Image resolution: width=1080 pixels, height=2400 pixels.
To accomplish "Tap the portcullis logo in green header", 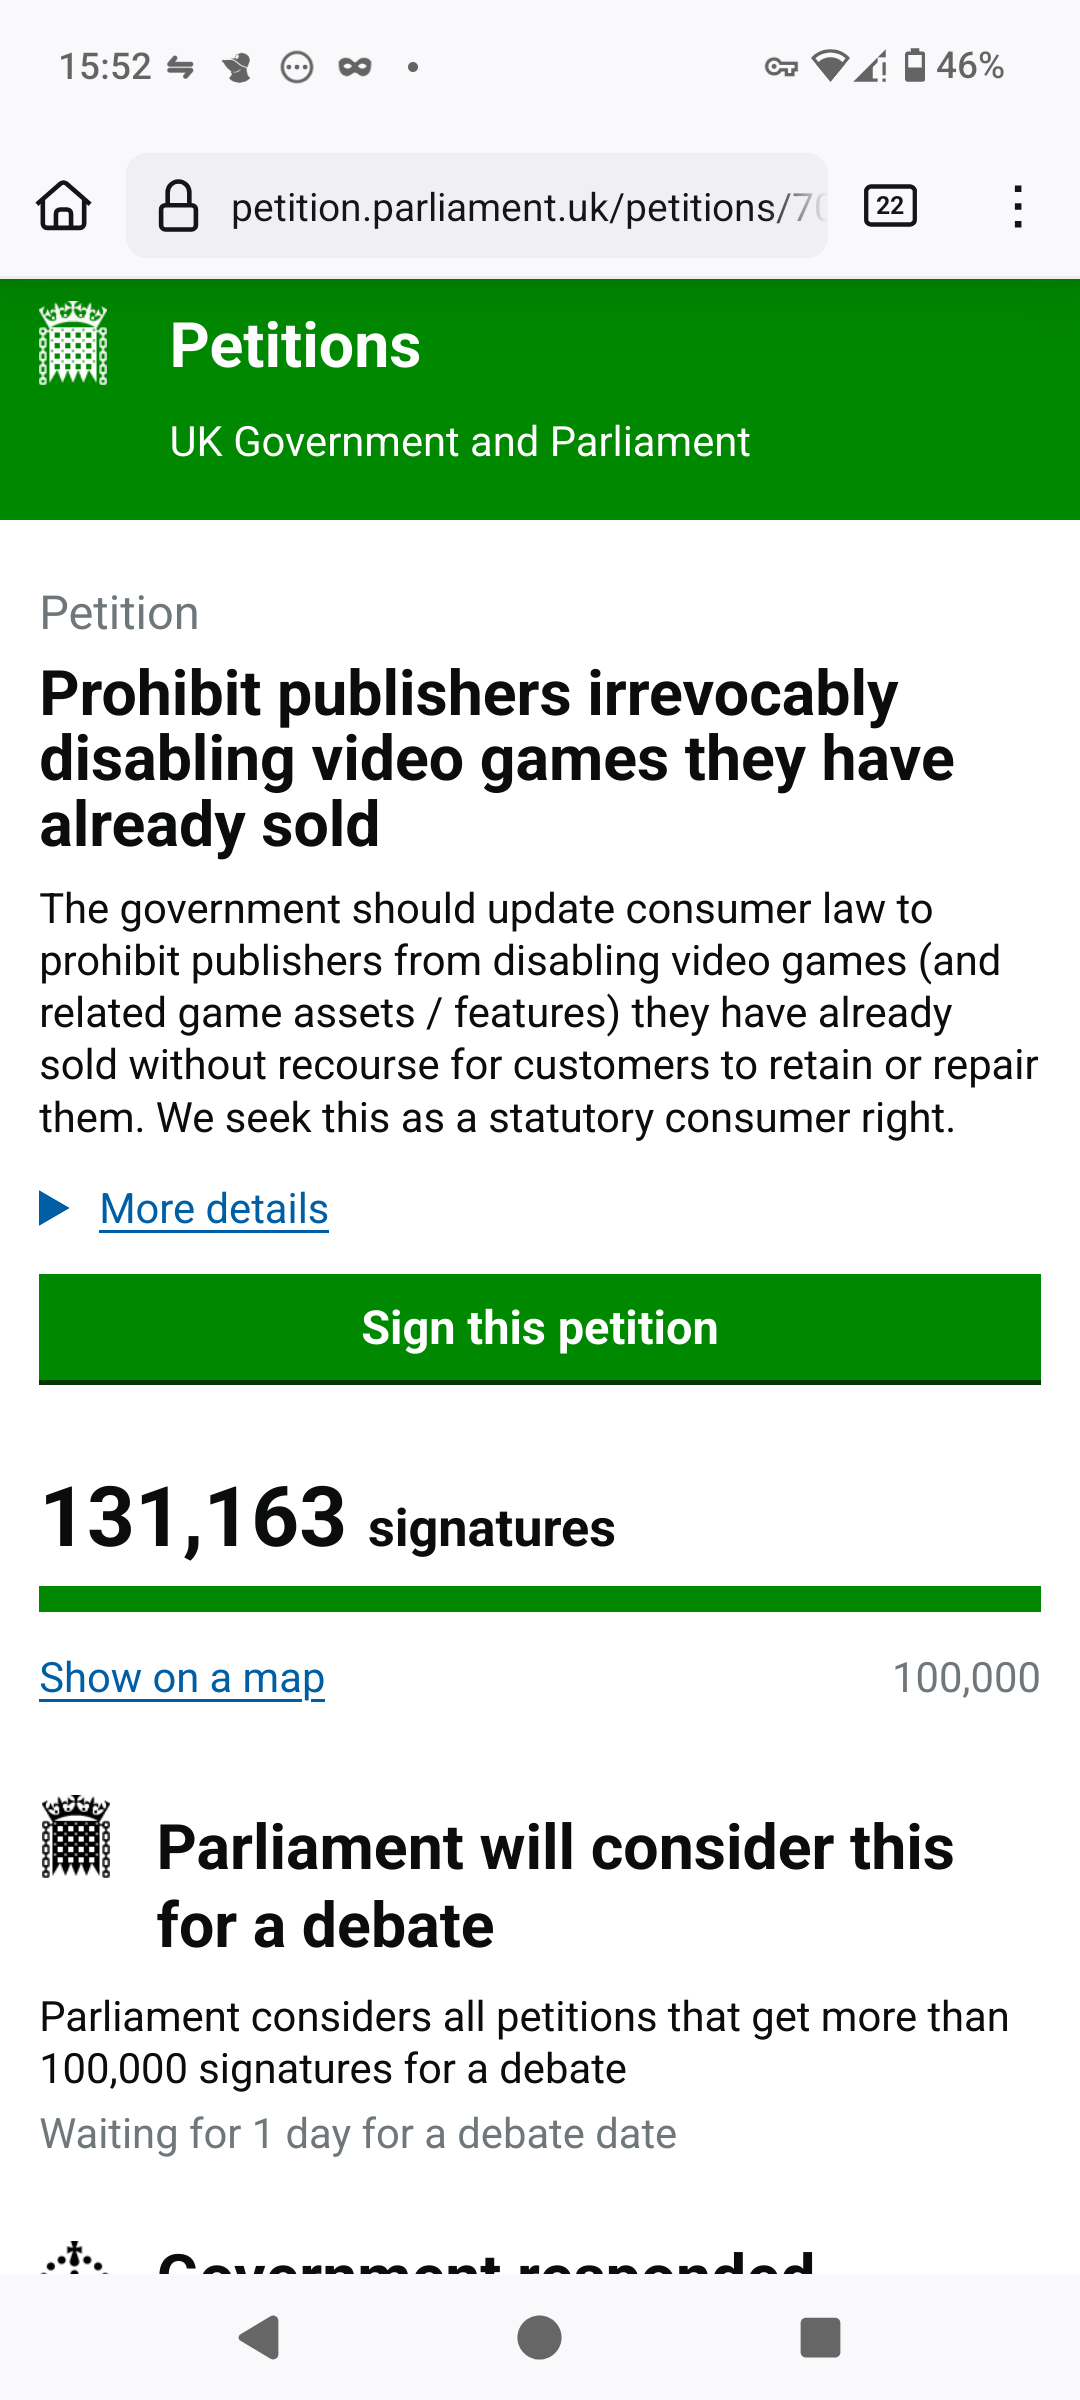I will coord(73,343).
